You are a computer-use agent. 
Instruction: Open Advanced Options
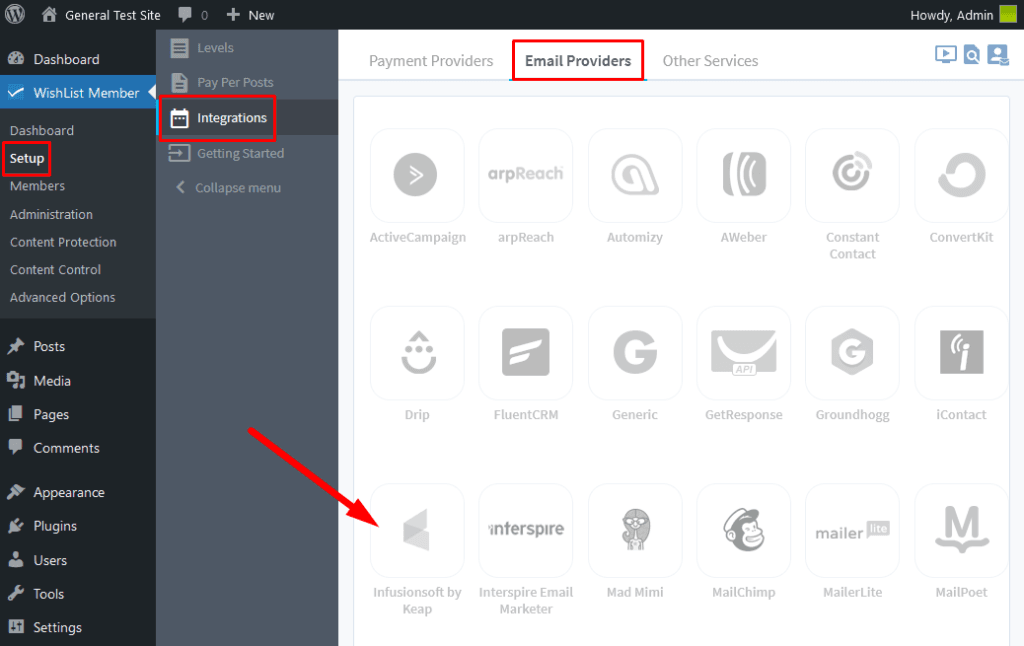pyautogui.click(x=62, y=298)
